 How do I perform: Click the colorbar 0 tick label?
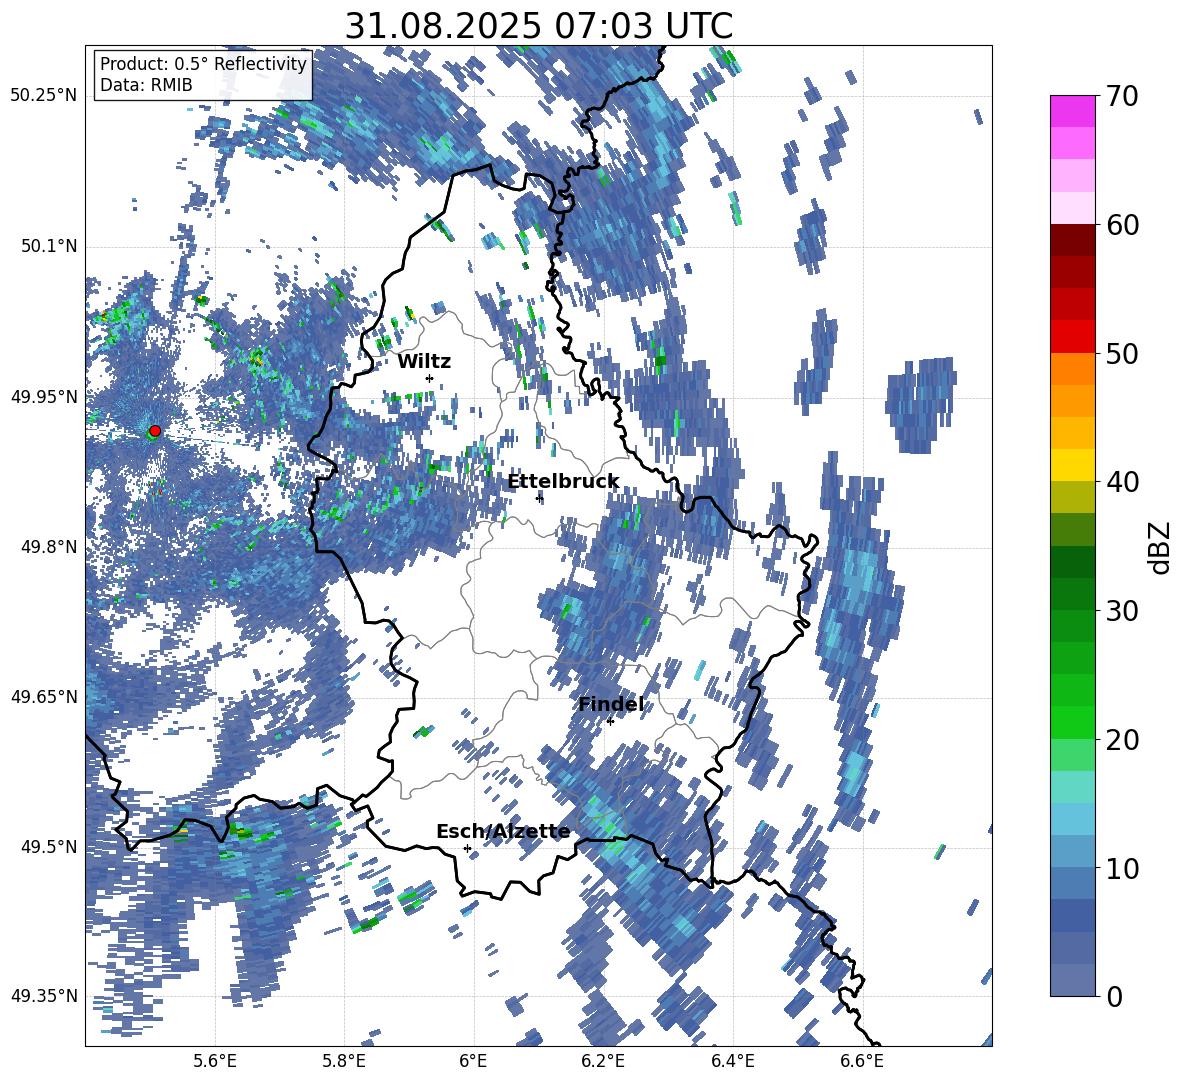[x=1114, y=996]
